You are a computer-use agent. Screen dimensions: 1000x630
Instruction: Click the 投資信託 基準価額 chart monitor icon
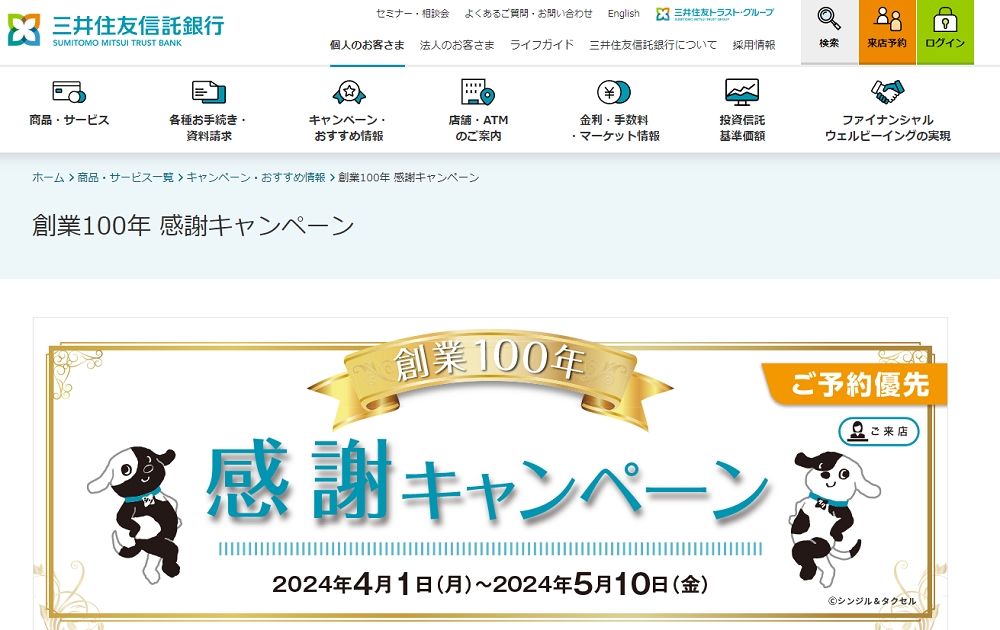point(742,92)
